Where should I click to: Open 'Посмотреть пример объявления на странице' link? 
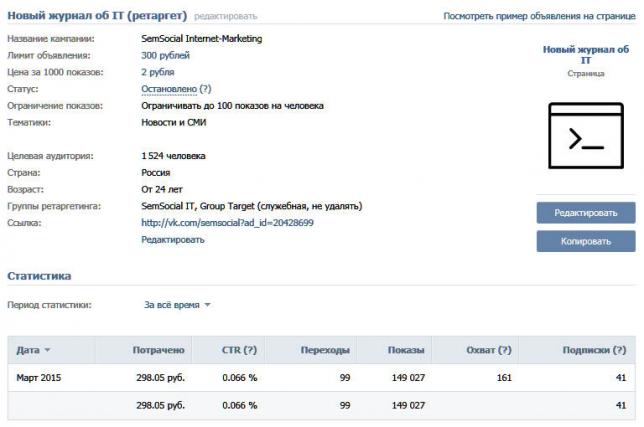click(x=539, y=16)
